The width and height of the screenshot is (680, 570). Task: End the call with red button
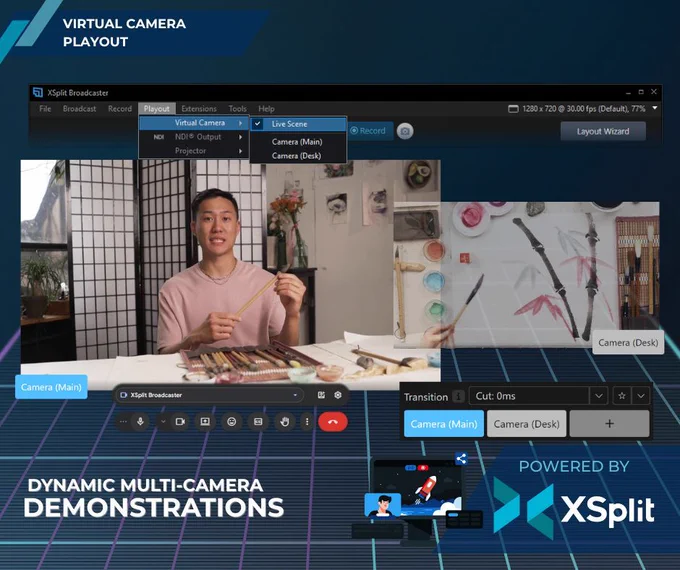coord(333,422)
